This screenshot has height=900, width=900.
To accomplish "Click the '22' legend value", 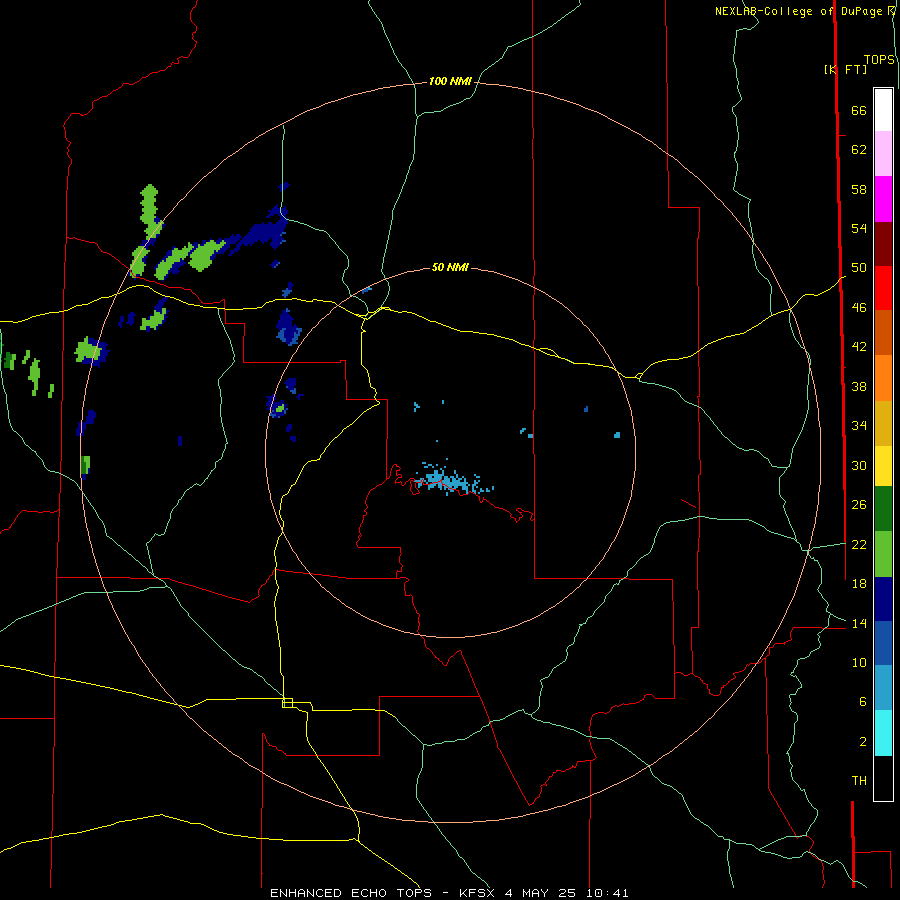I will (859, 544).
